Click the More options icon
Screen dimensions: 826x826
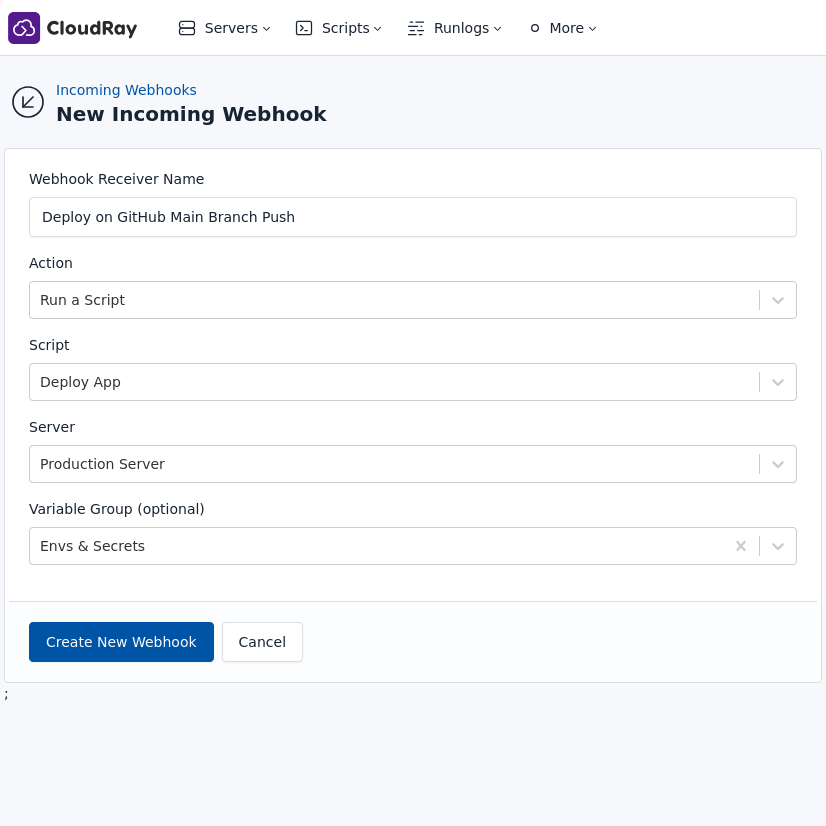pyautogui.click(x=534, y=28)
